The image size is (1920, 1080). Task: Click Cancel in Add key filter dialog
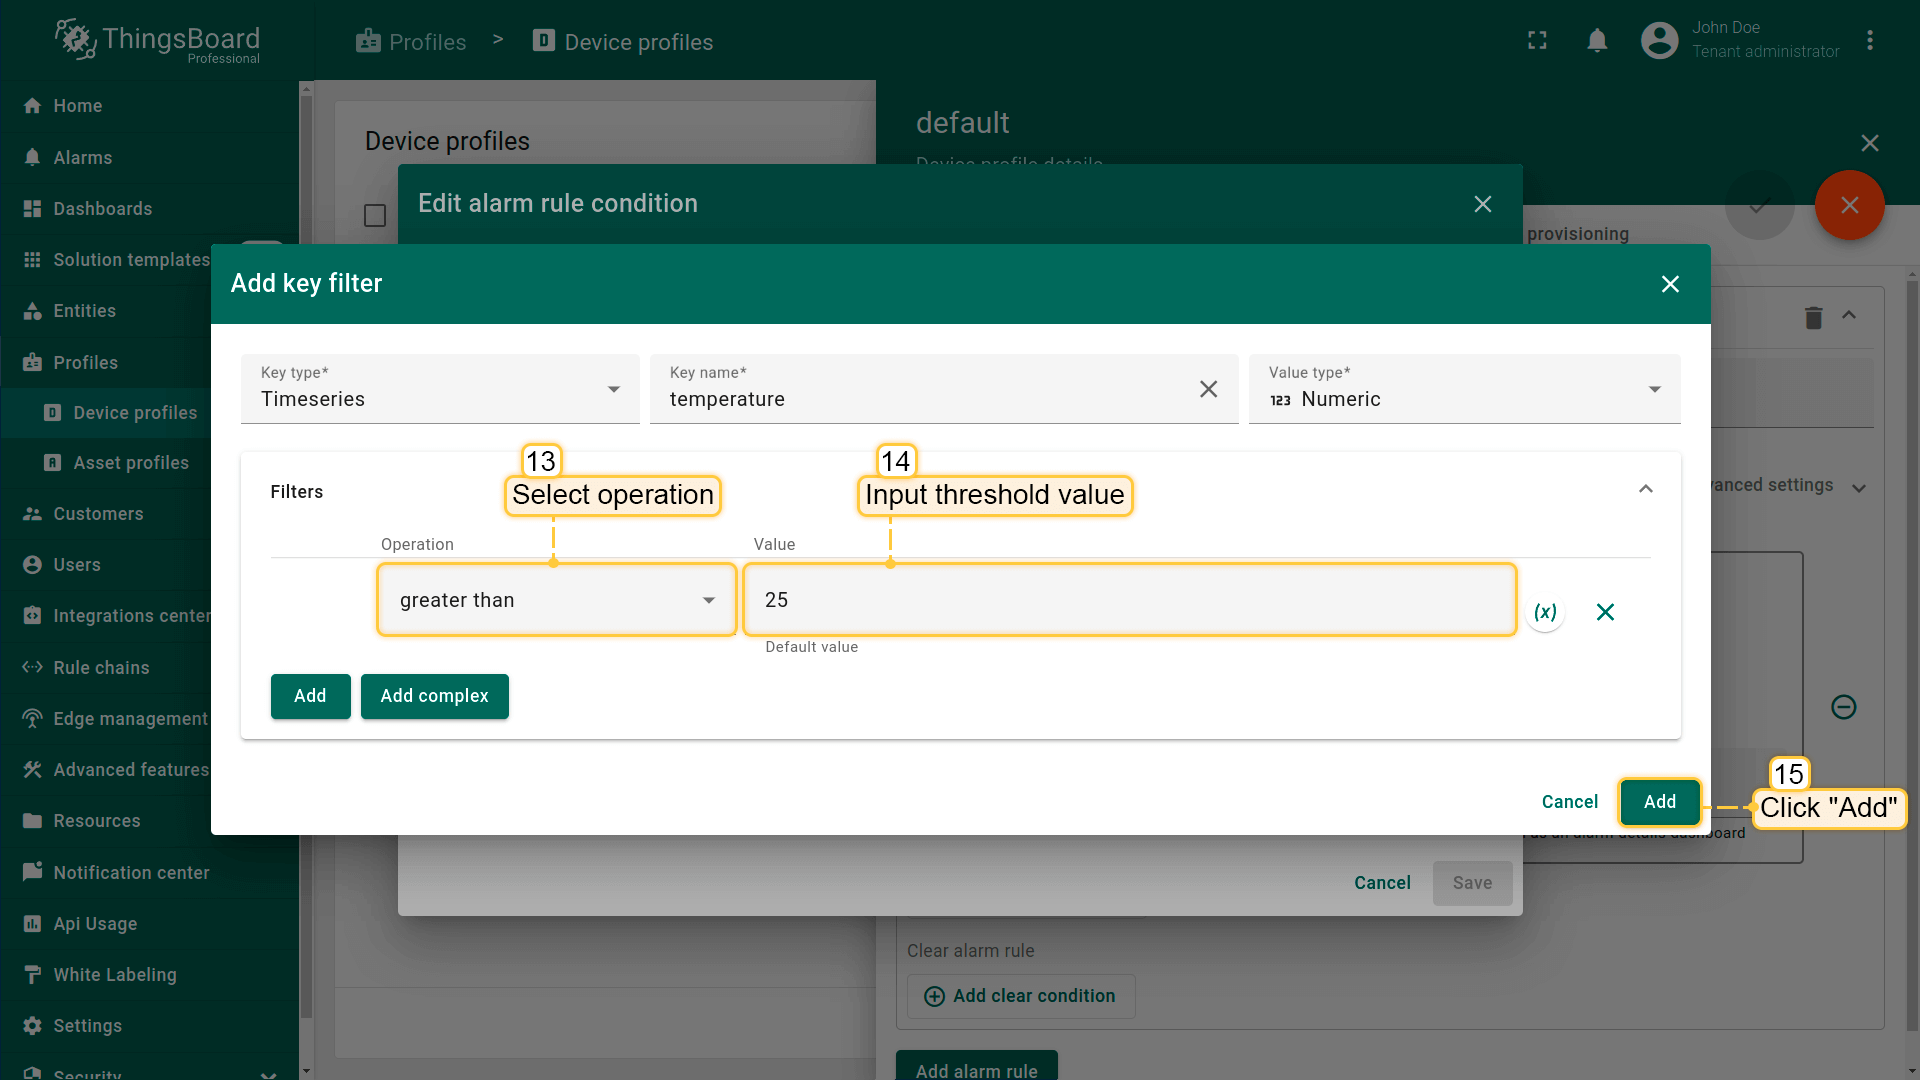coord(1569,802)
